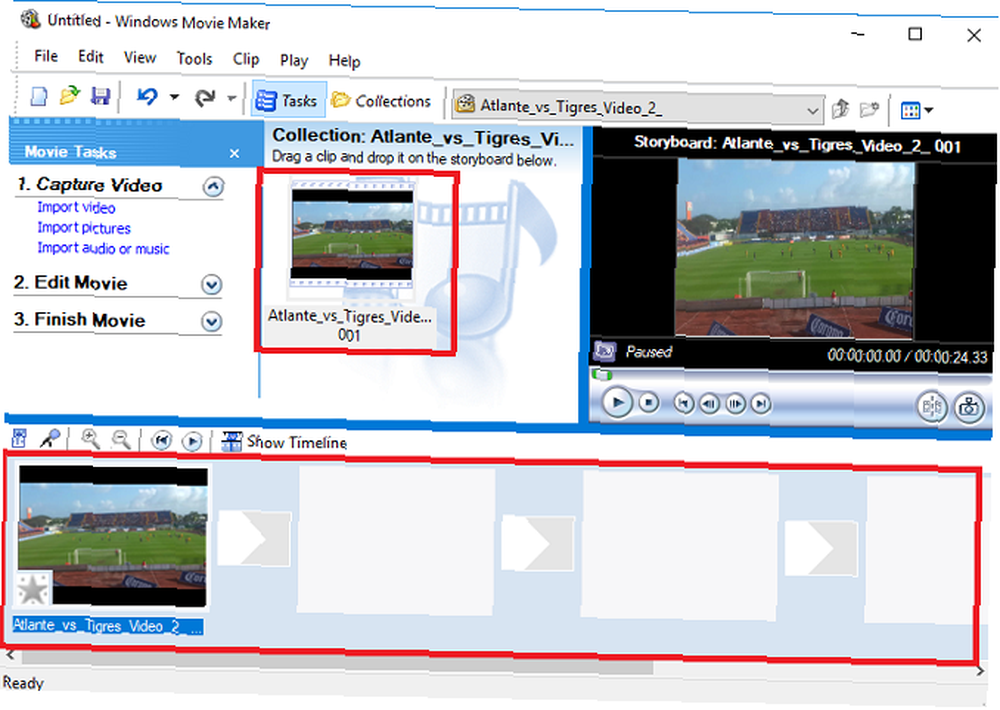Click the Zoom Timeline In magnifier
Viewport: 1000px width, 710px height.
pyautogui.click(x=91, y=439)
